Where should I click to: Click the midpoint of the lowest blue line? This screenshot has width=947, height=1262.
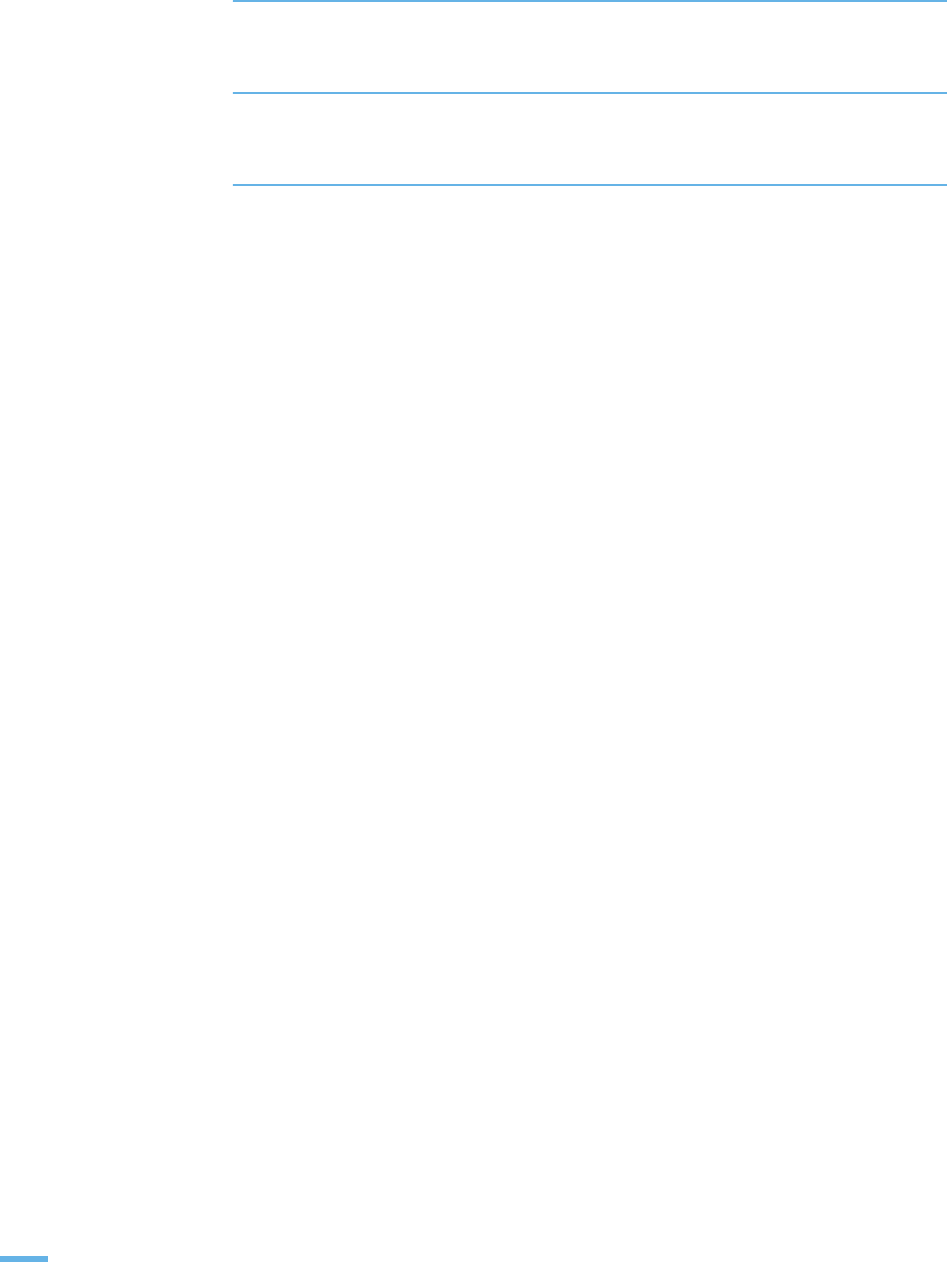[x=589, y=184]
